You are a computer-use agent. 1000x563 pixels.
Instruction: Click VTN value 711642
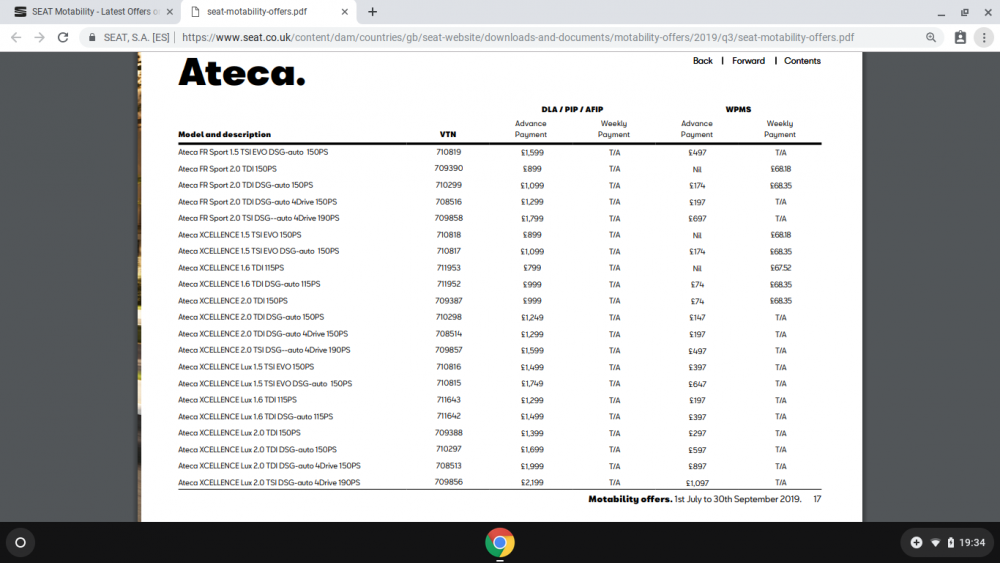tap(449, 416)
